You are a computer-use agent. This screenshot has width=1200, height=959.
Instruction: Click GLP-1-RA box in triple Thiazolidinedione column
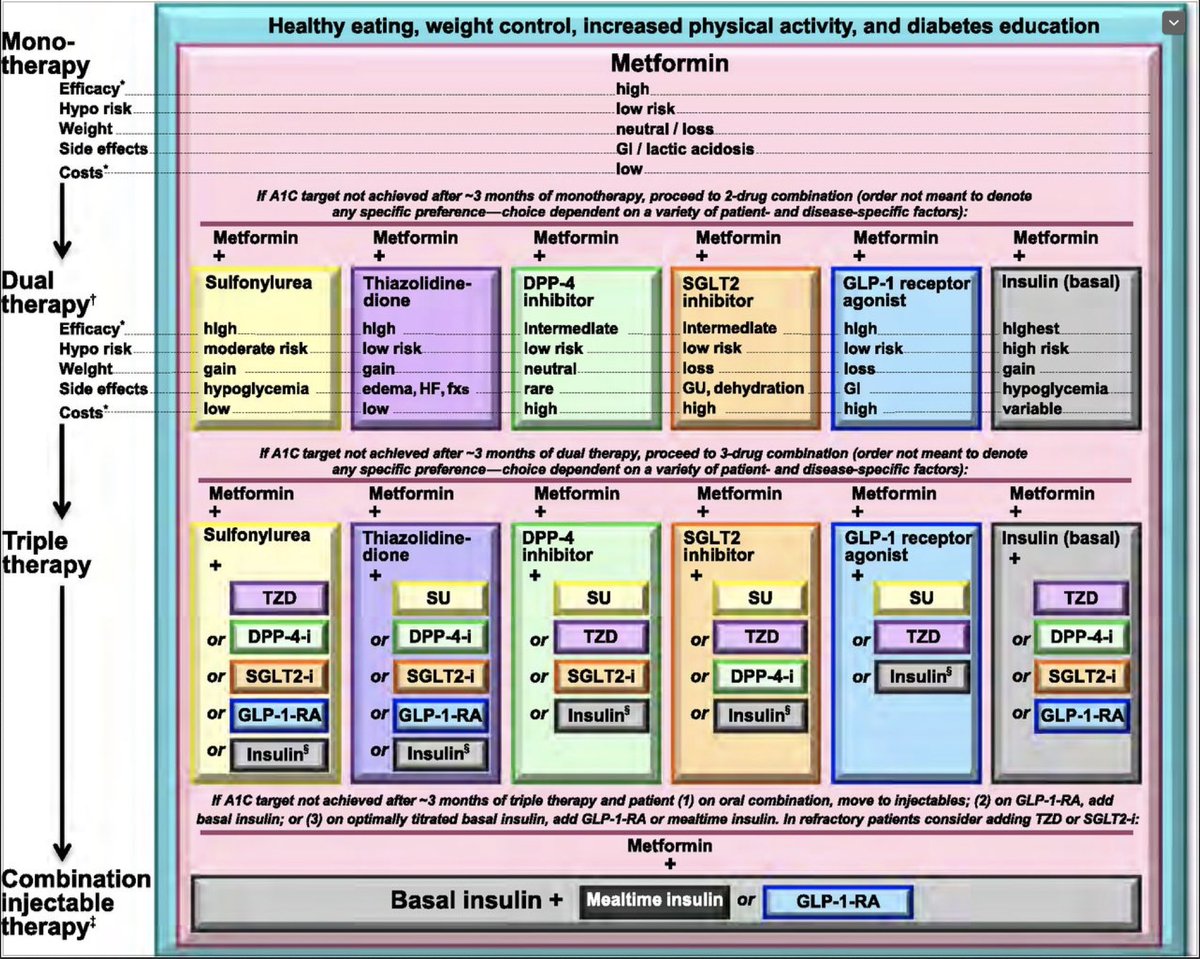(439, 714)
